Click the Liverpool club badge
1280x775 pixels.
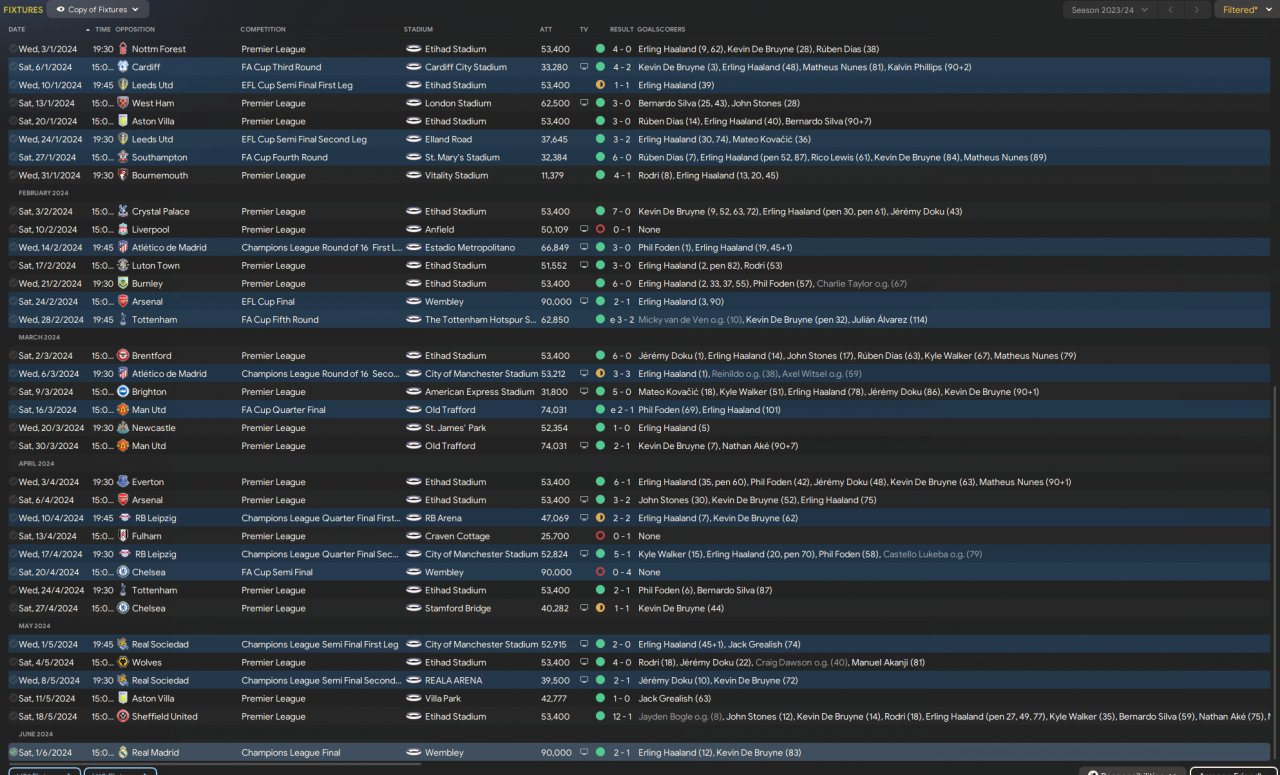coord(123,229)
